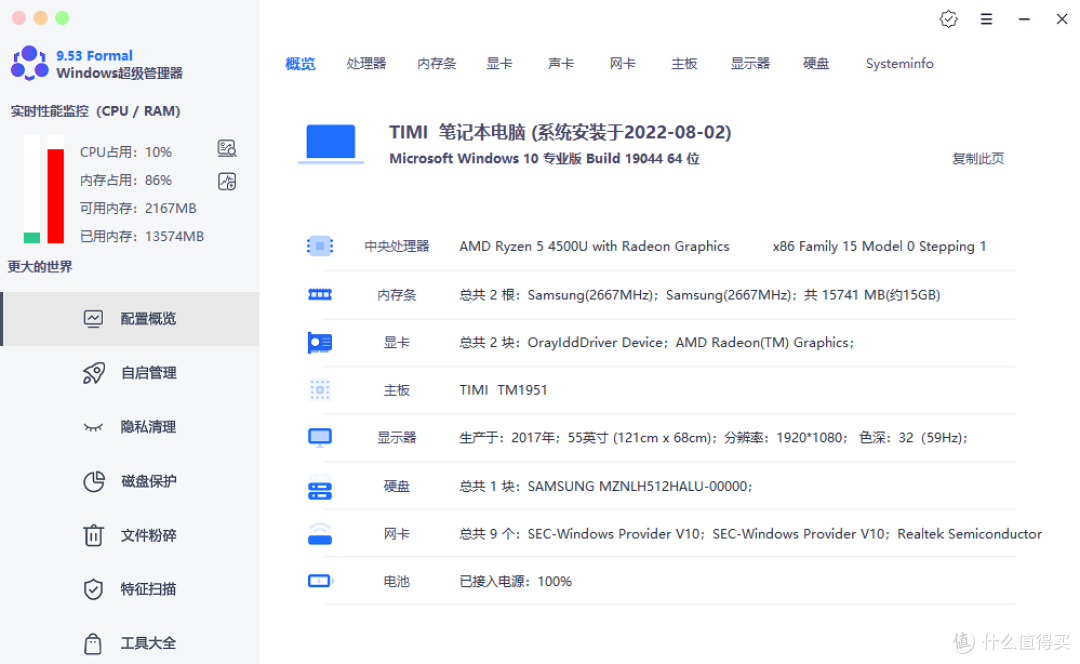This screenshot has width=1080, height=664.
Task: Click the blue laptop computer icon
Action: pos(331,143)
